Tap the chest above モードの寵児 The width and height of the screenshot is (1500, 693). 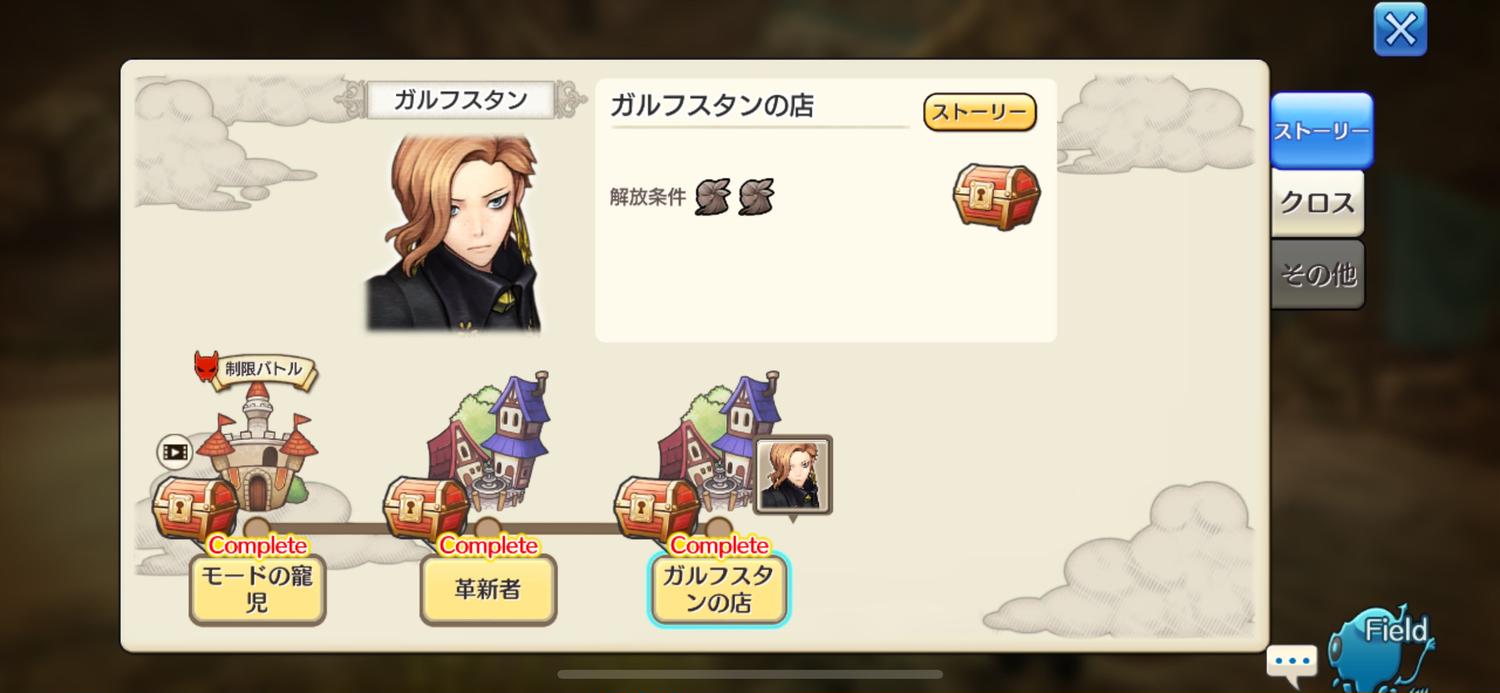click(196, 508)
